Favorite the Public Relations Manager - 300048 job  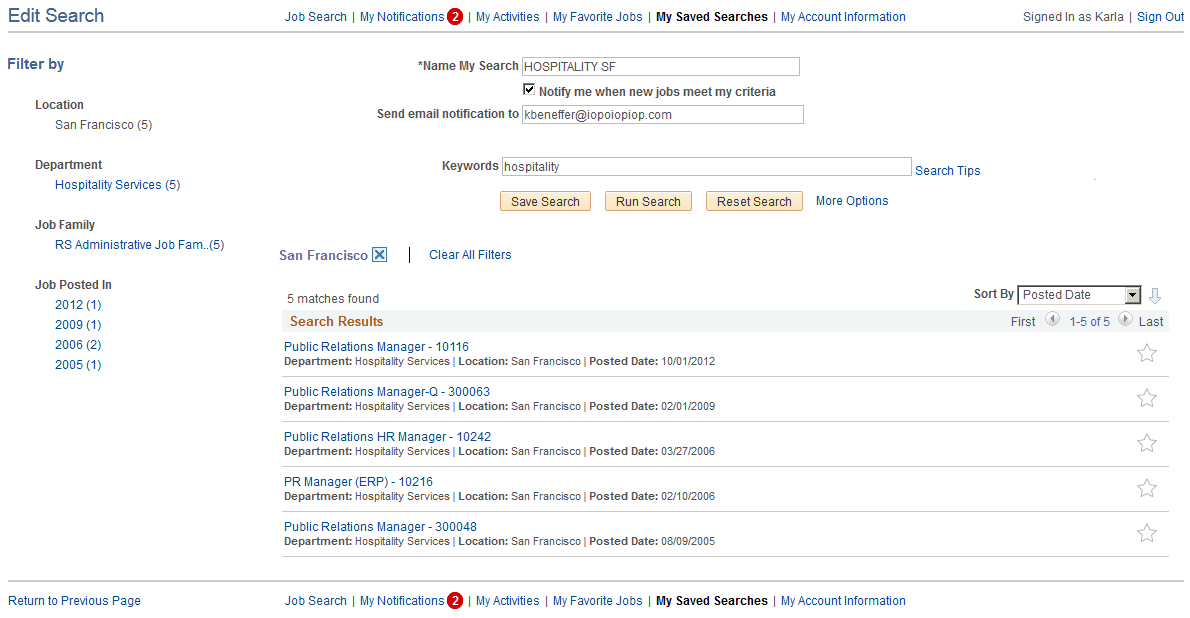(x=1146, y=533)
